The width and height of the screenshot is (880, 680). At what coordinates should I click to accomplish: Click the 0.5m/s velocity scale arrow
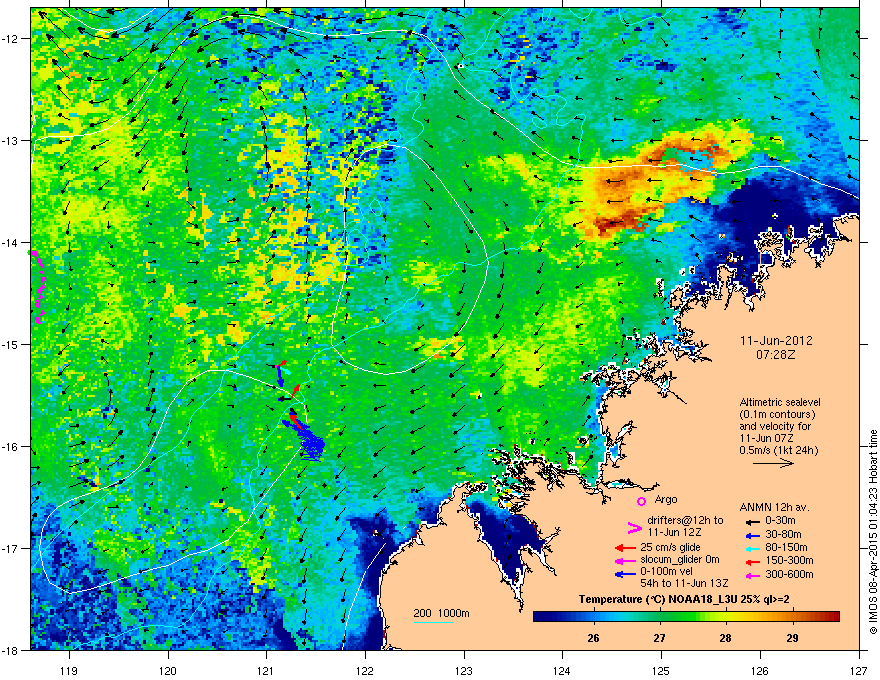tap(773, 463)
